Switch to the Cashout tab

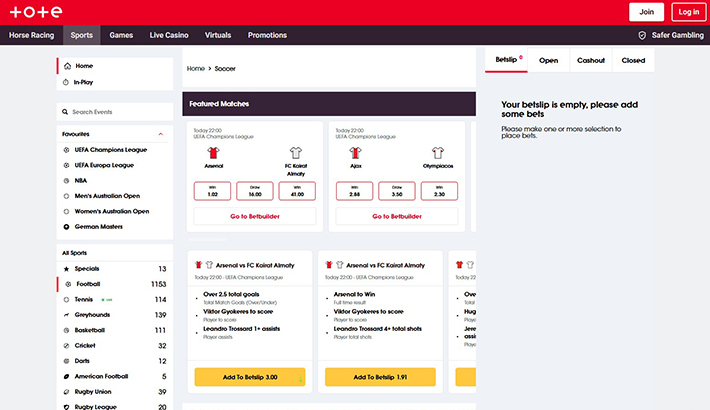pos(591,60)
